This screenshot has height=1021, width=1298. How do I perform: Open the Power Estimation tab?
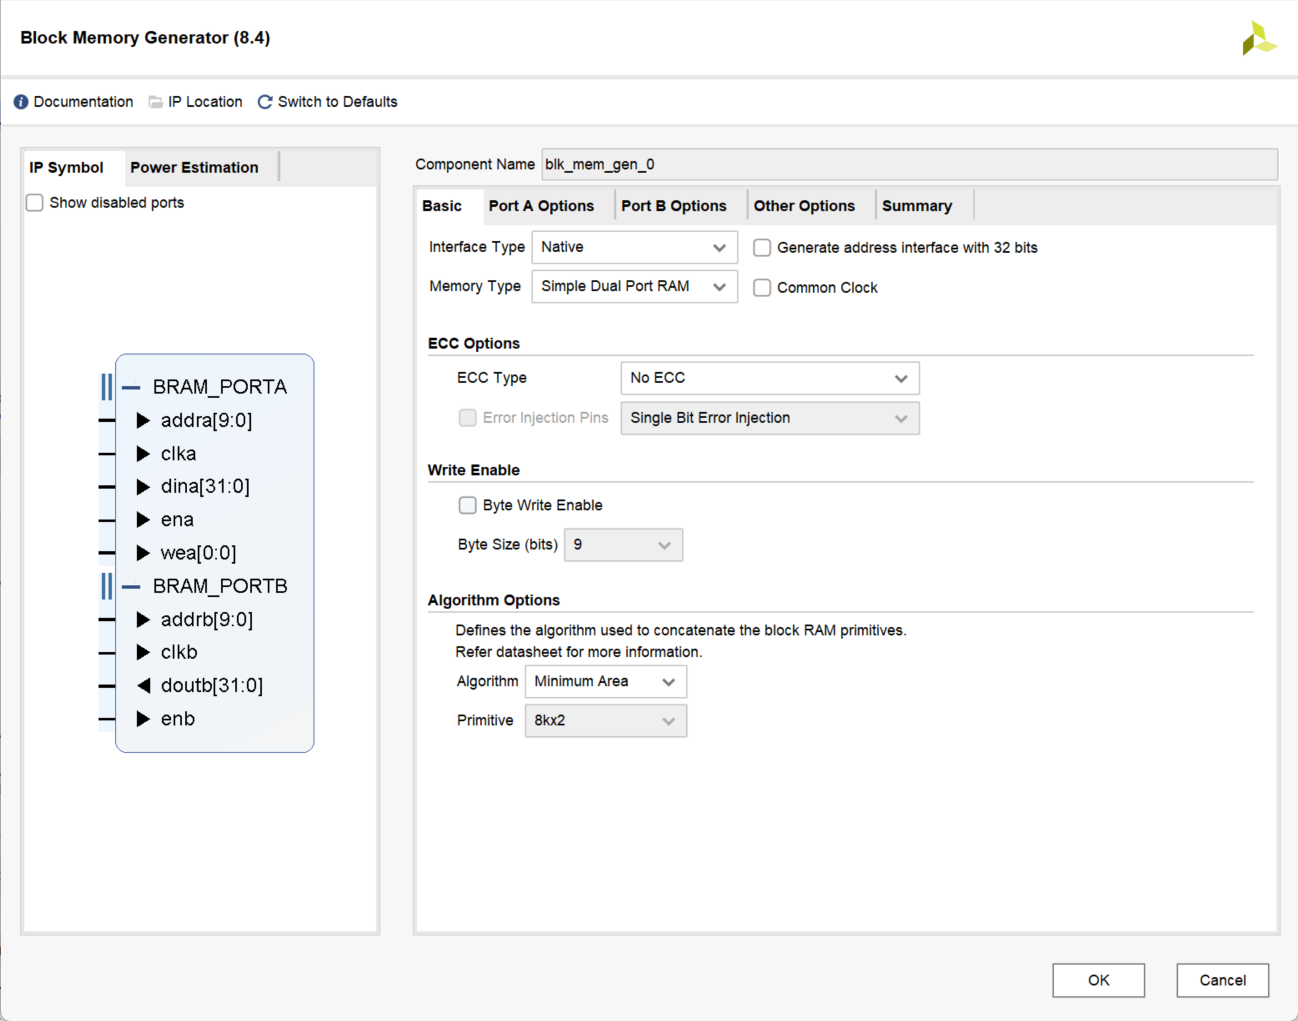coord(194,167)
